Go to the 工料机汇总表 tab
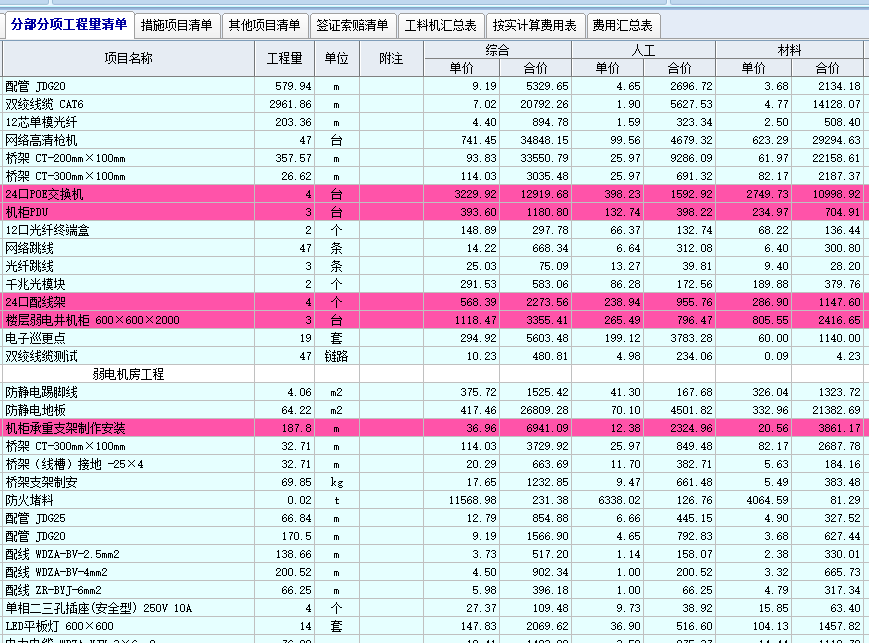869x643 pixels. (440, 25)
